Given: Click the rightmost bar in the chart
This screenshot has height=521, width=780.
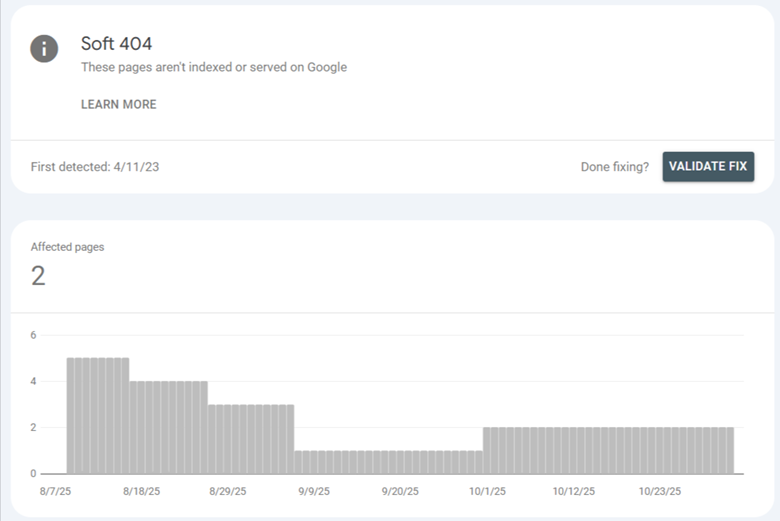Looking at the screenshot, I should tap(729, 450).
